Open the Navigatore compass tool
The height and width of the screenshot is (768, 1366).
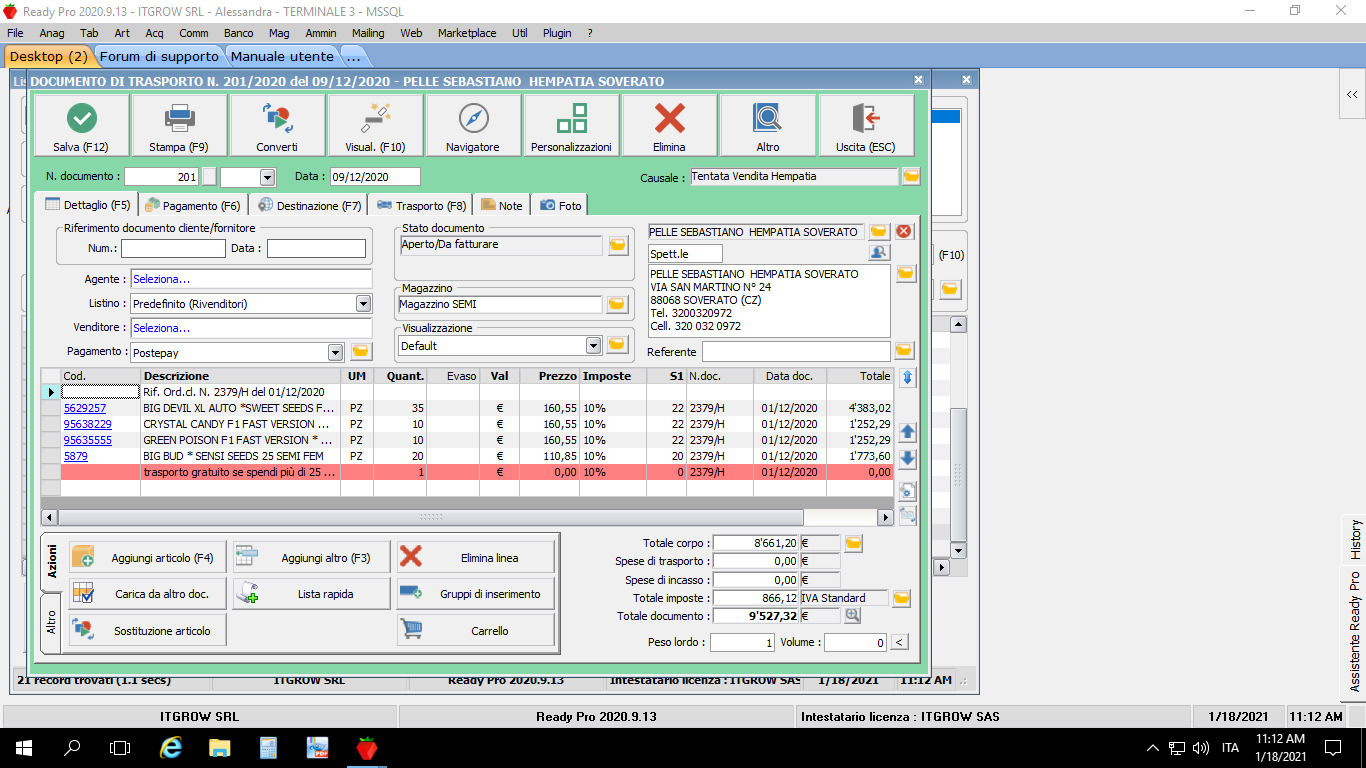pyautogui.click(x=473, y=125)
